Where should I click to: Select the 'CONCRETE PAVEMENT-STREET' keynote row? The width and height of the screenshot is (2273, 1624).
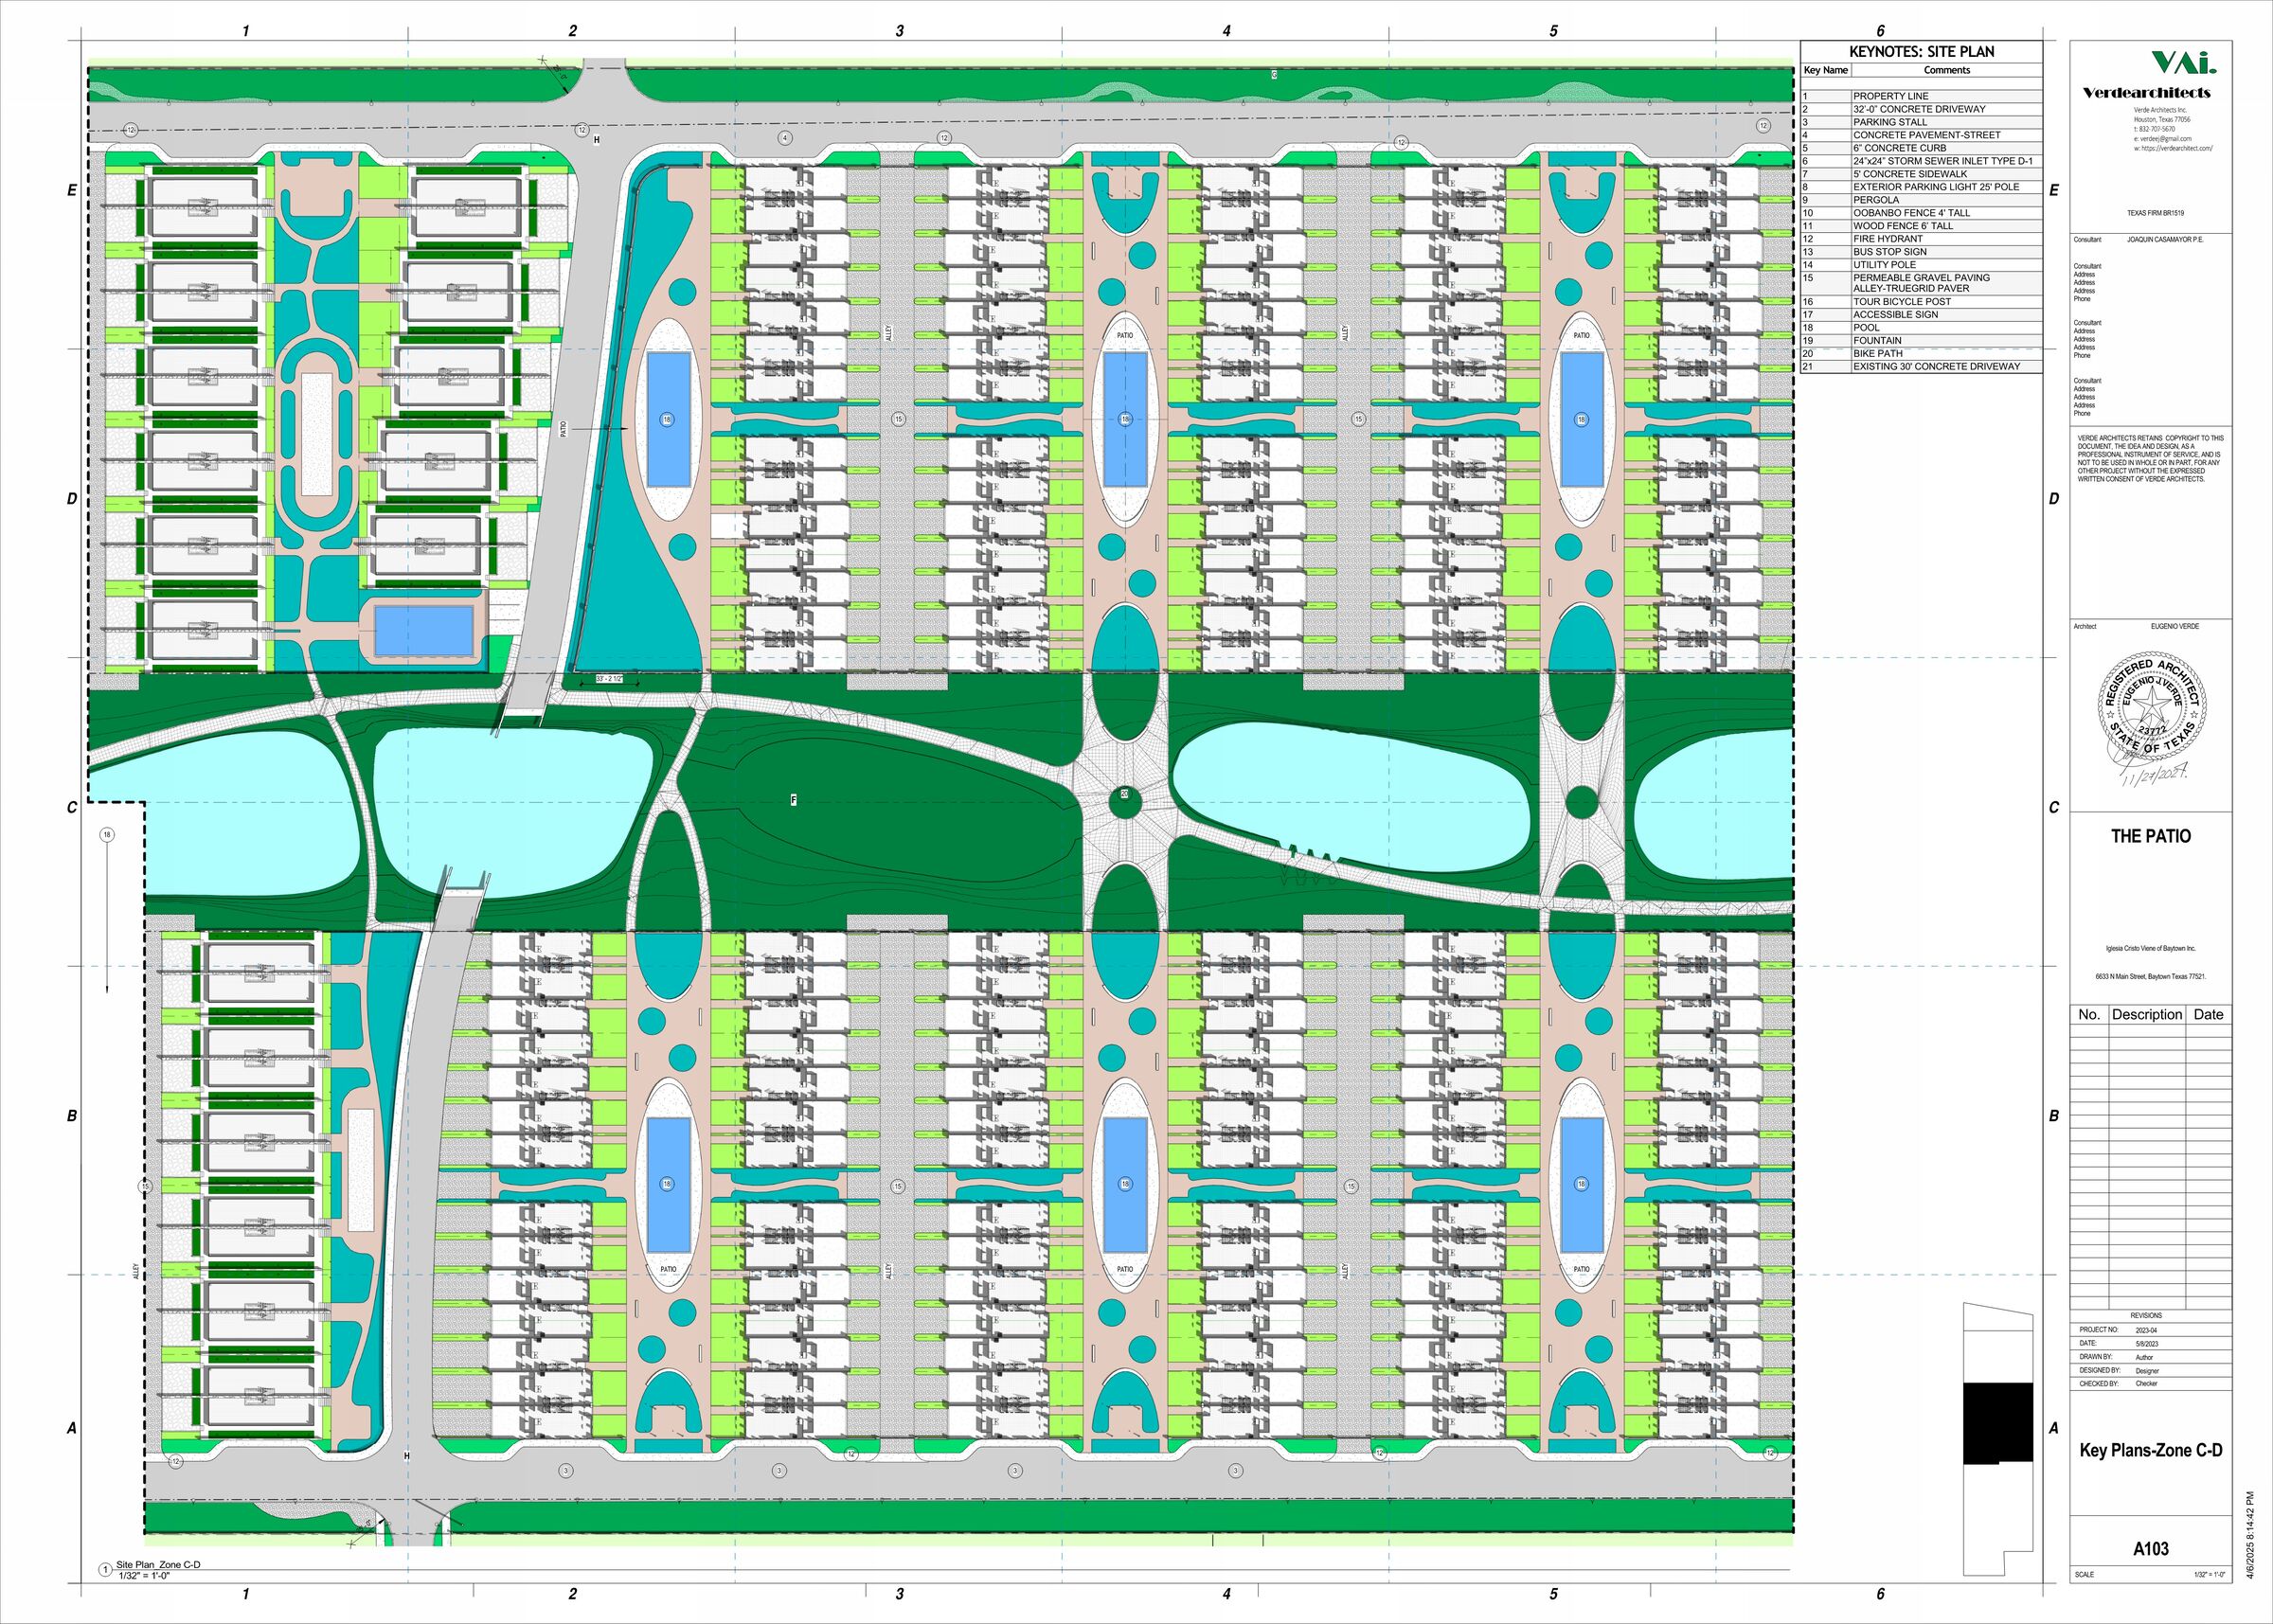coord(1921,135)
